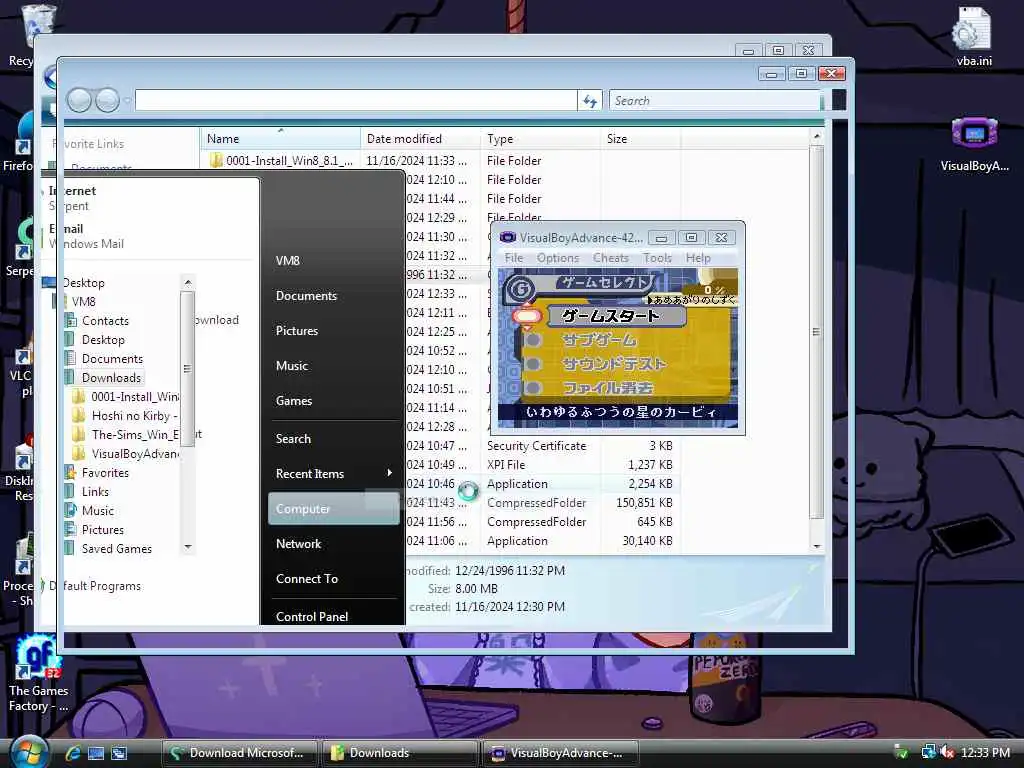Select Hoshi no Kirby folder in tree
This screenshot has height=768, width=1024.
click(135, 416)
